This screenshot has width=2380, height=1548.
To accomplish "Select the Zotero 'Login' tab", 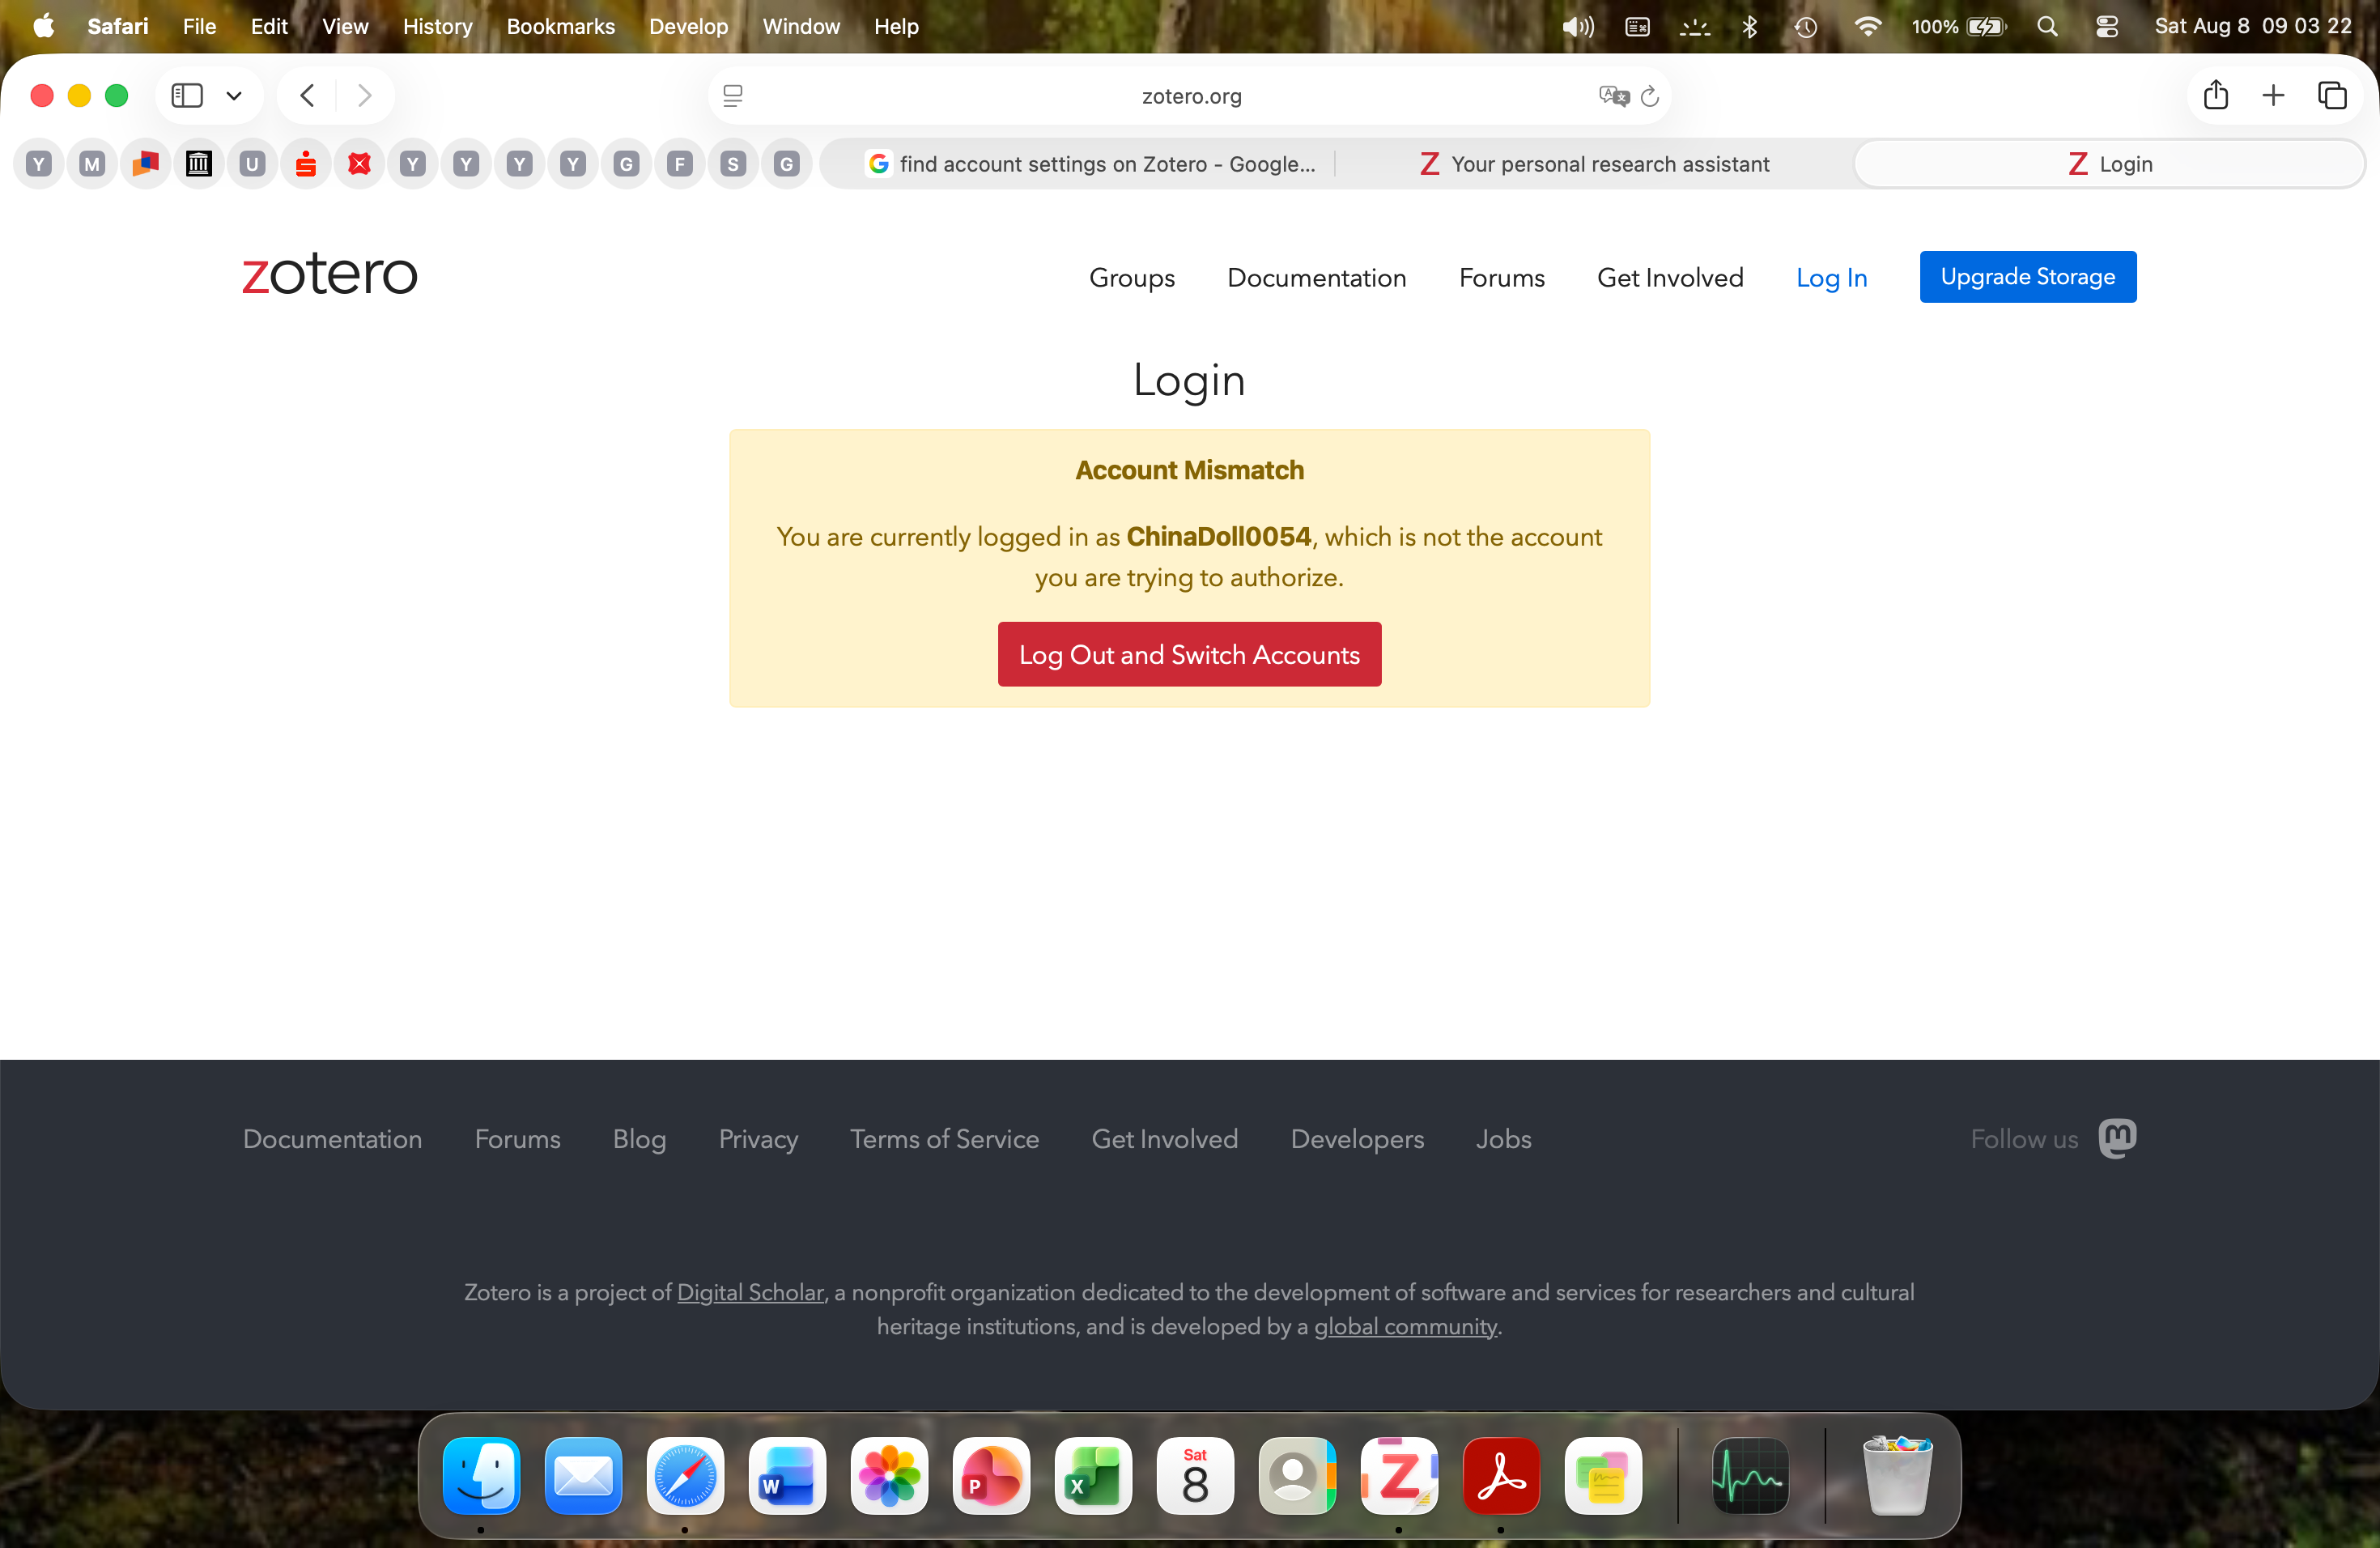I will 2110,164.
